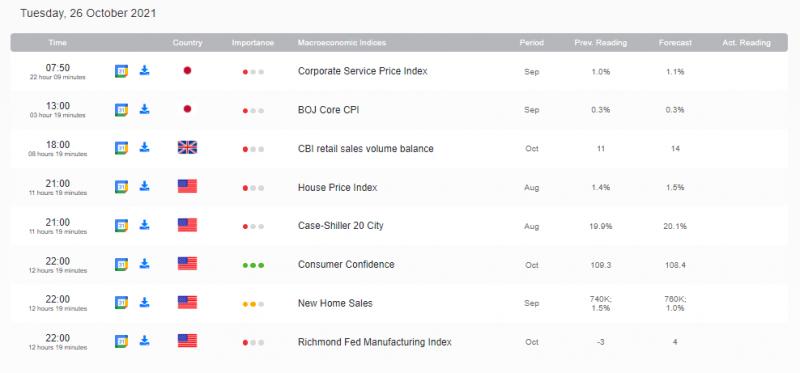The width and height of the screenshot is (800, 373).
Task: Click calendar icon for CBI retail sales row
Action: click(x=121, y=148)
